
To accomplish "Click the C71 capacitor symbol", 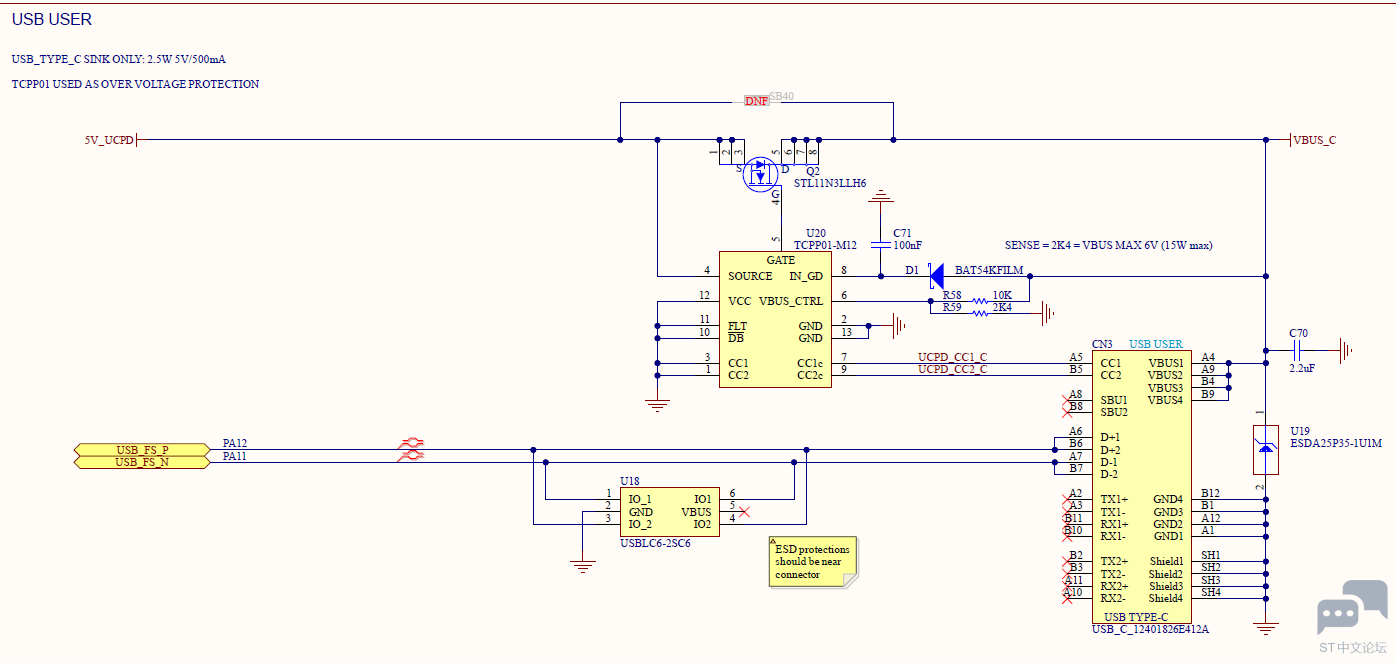I will [880, 244].
